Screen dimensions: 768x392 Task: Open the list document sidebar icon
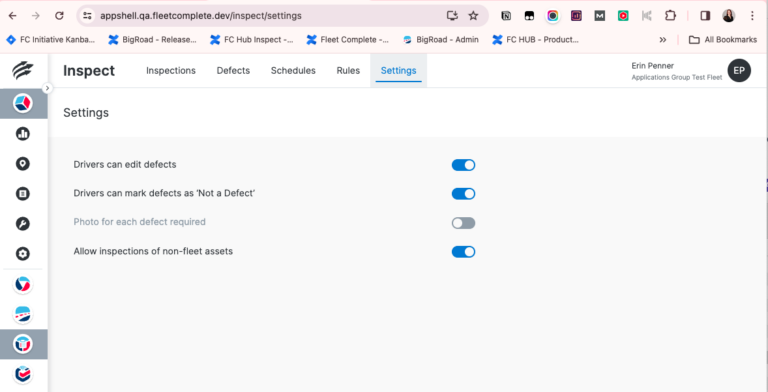(x=23, y=194)
